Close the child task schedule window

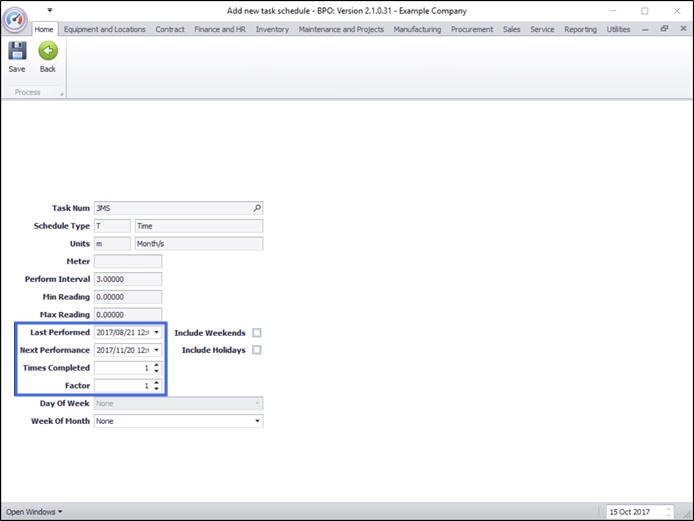click(x=683, y=28)
